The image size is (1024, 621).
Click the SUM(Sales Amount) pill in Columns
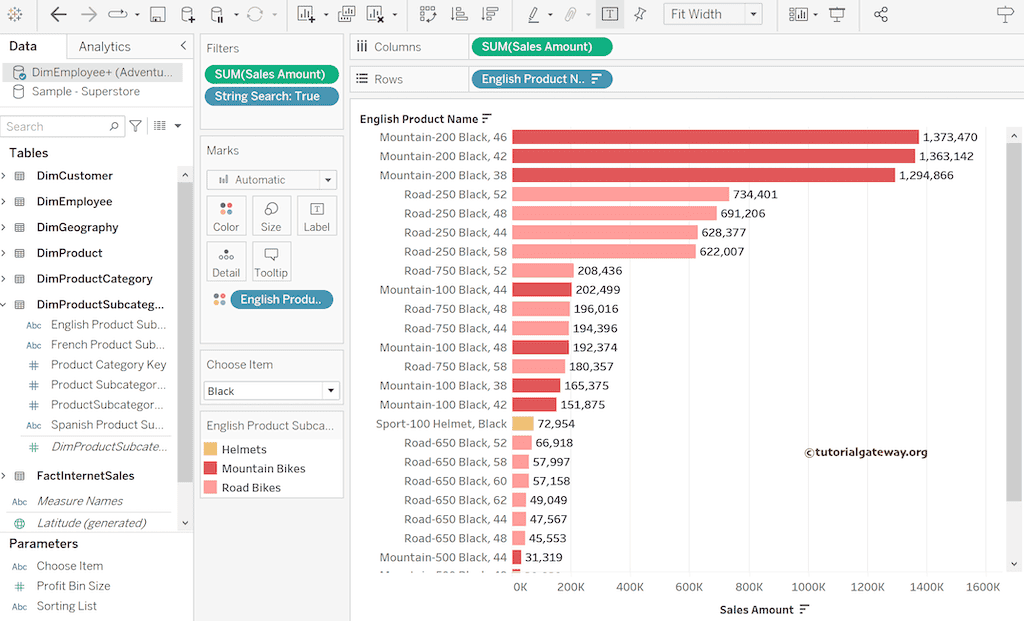[541, 46]
